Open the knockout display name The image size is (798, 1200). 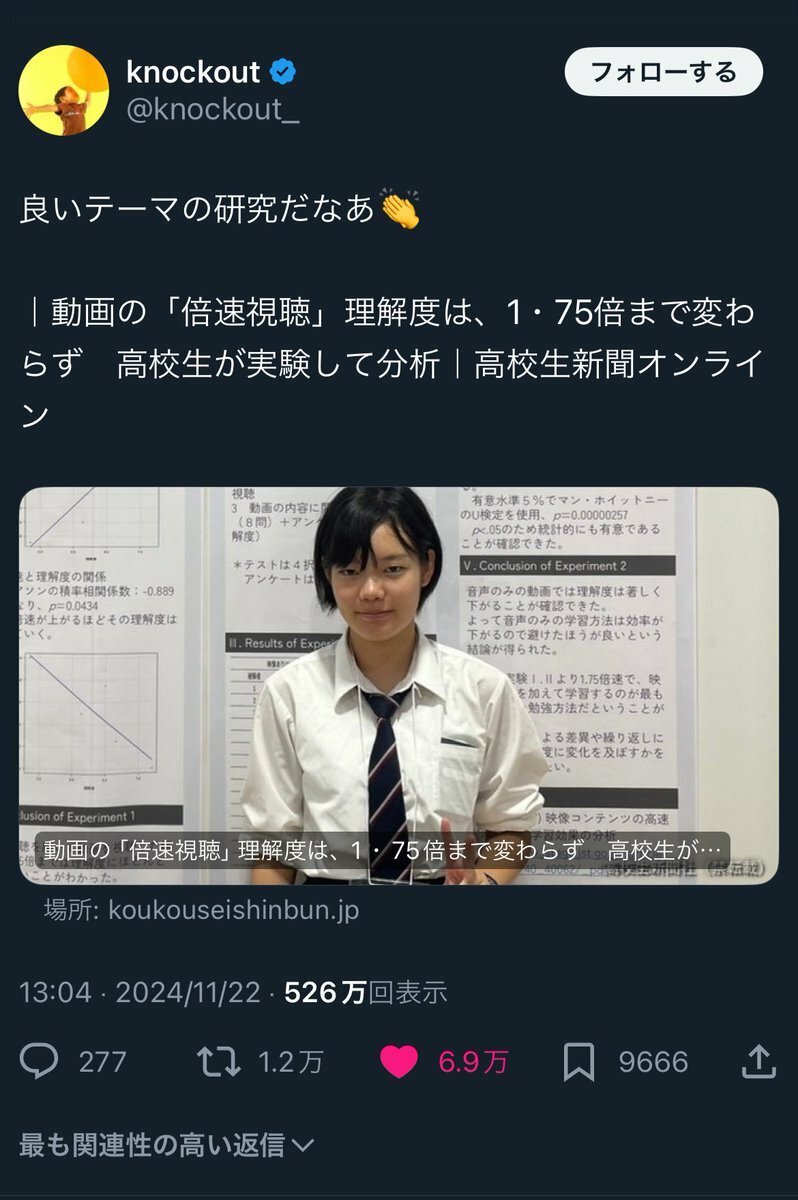[193, 72]
